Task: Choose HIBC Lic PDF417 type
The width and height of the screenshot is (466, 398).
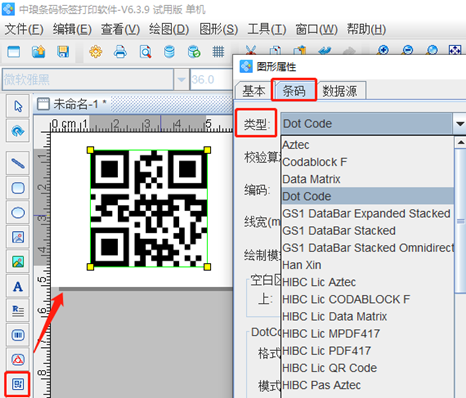Action: (x=368, y=351)
